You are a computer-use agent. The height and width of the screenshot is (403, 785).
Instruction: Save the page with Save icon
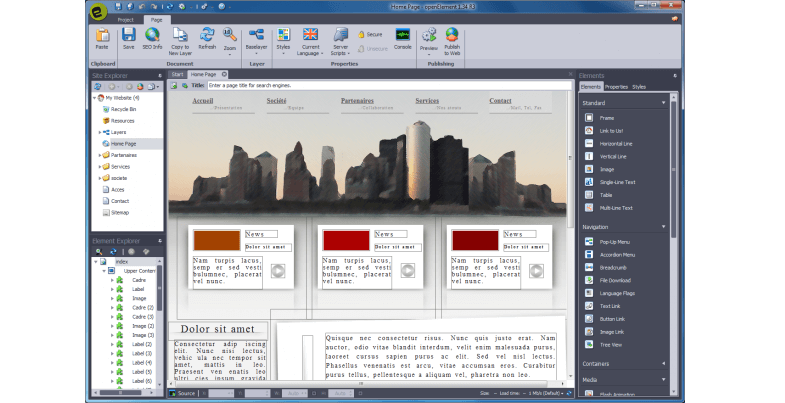coord(129,35)
